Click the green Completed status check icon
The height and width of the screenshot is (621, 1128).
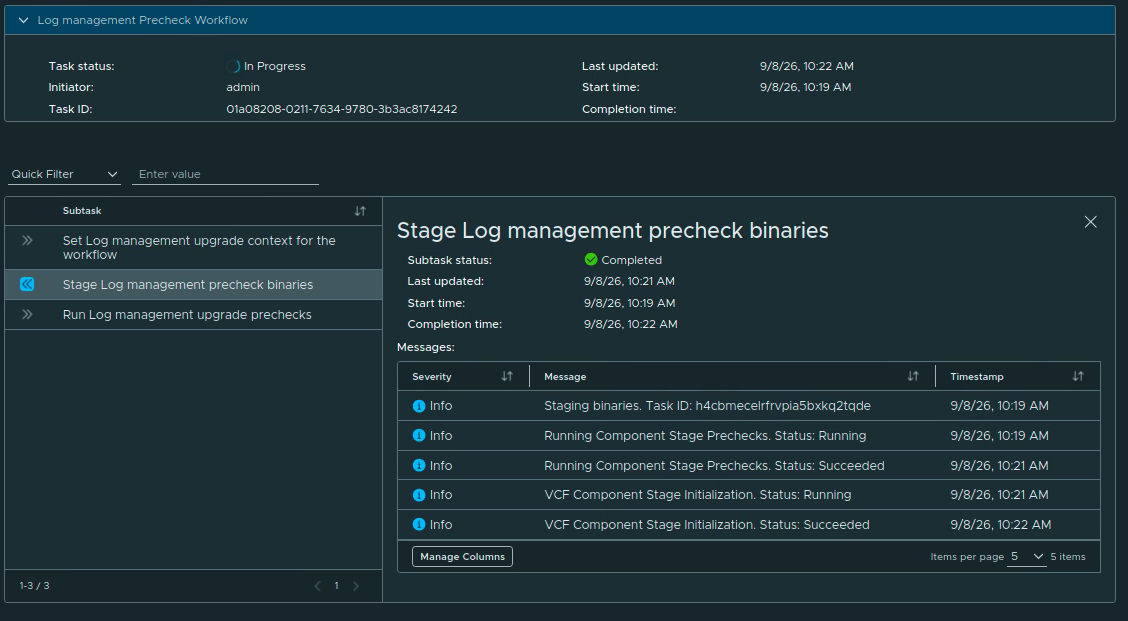coord(591,260)
